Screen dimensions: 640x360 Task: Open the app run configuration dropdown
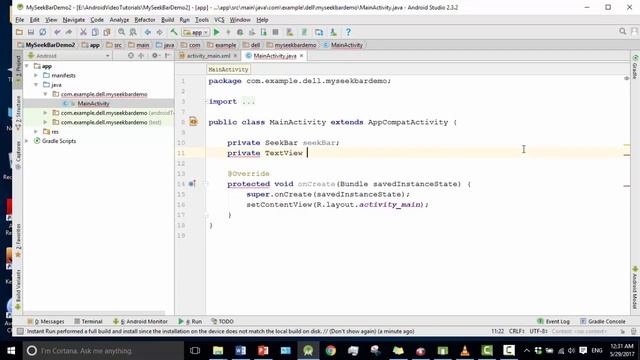196,32
